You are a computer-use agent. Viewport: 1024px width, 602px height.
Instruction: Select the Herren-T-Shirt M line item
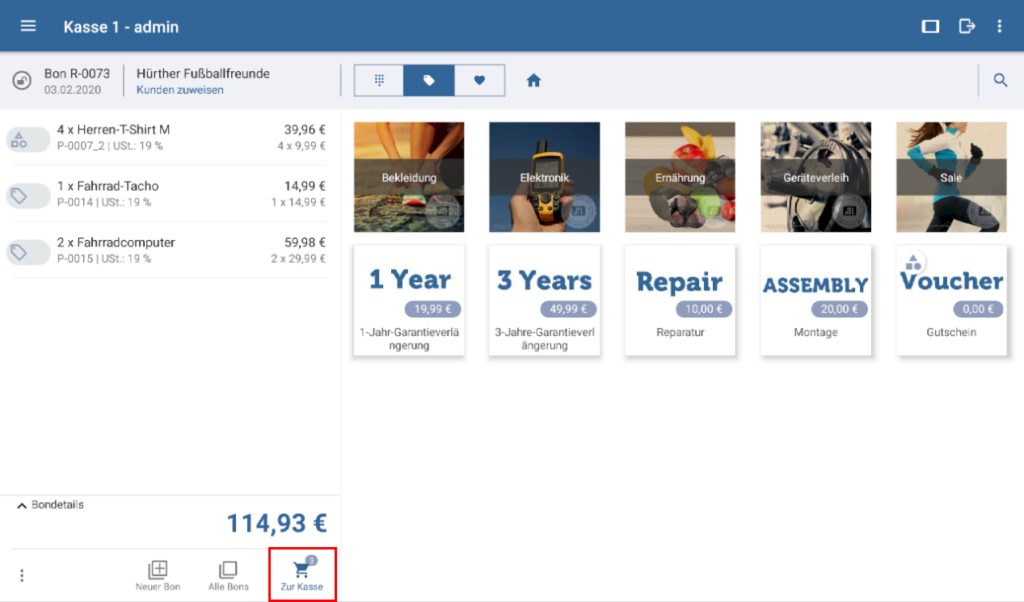(x=170, y=137)
